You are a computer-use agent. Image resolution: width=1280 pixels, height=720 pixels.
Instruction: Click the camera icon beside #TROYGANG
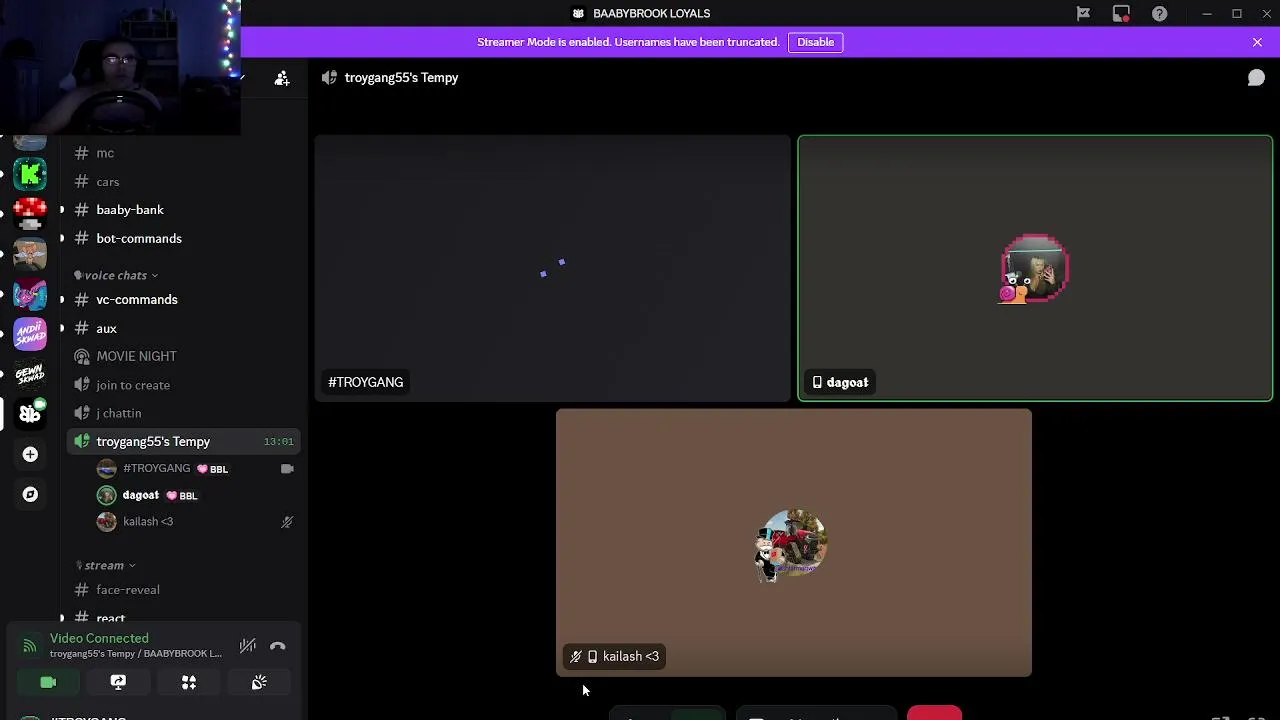(287, 468)
